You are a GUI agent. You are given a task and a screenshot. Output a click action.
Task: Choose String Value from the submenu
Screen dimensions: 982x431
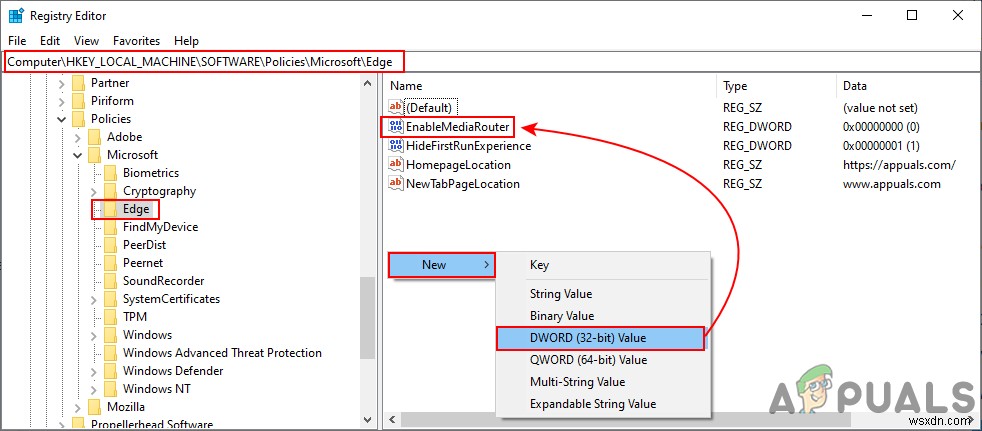tap(603, 294)
